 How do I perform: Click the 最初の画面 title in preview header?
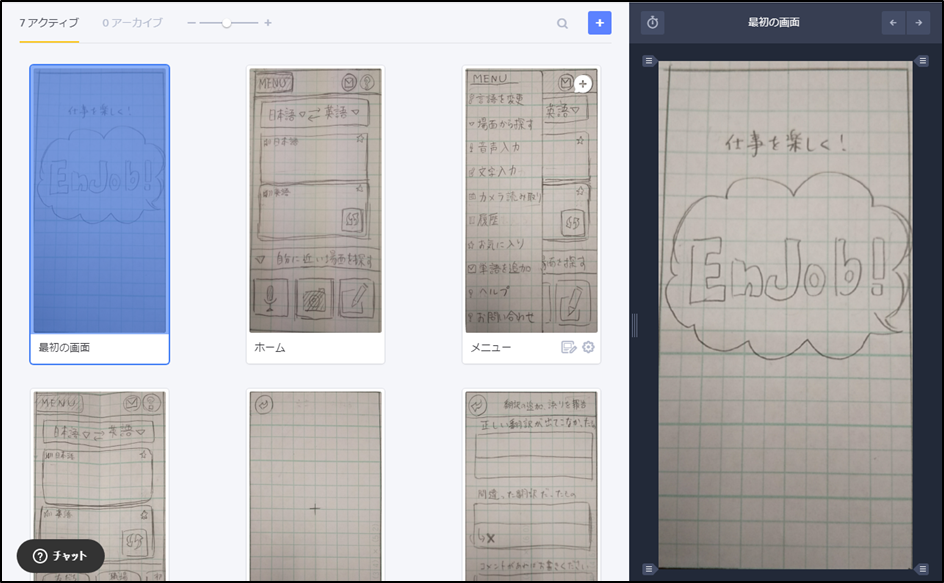pos(774,23)
